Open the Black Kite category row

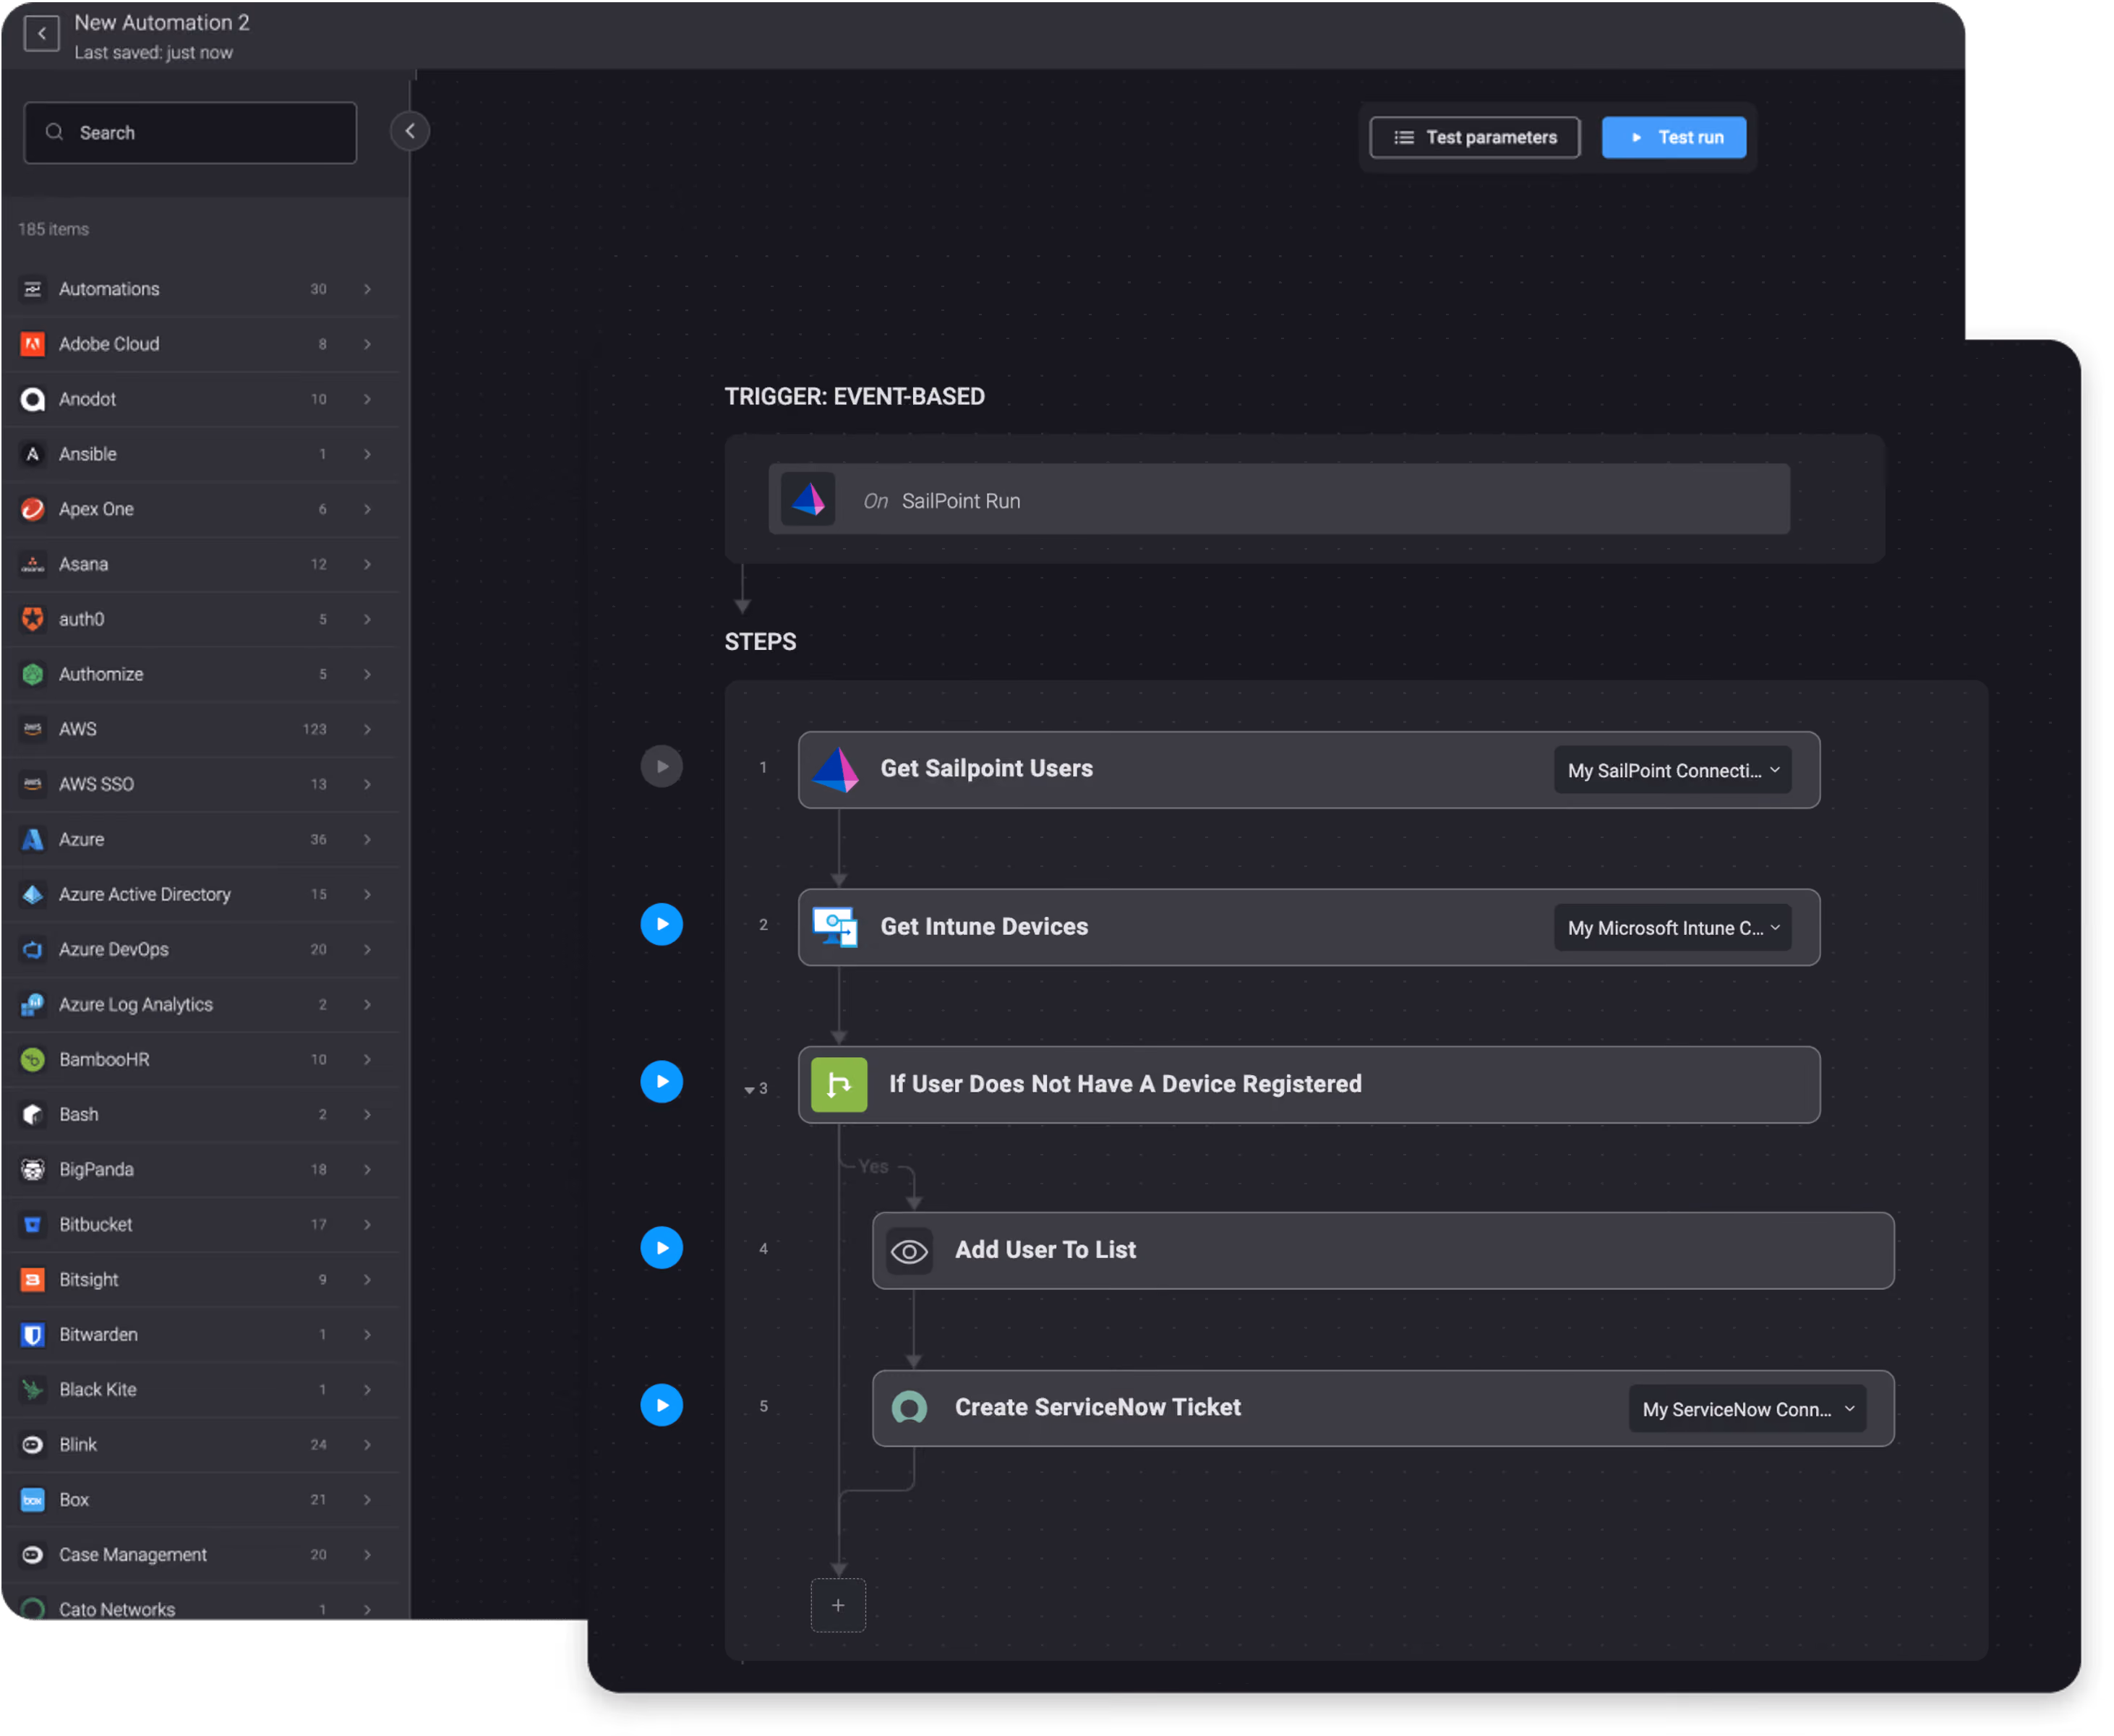pos(200,1389)
